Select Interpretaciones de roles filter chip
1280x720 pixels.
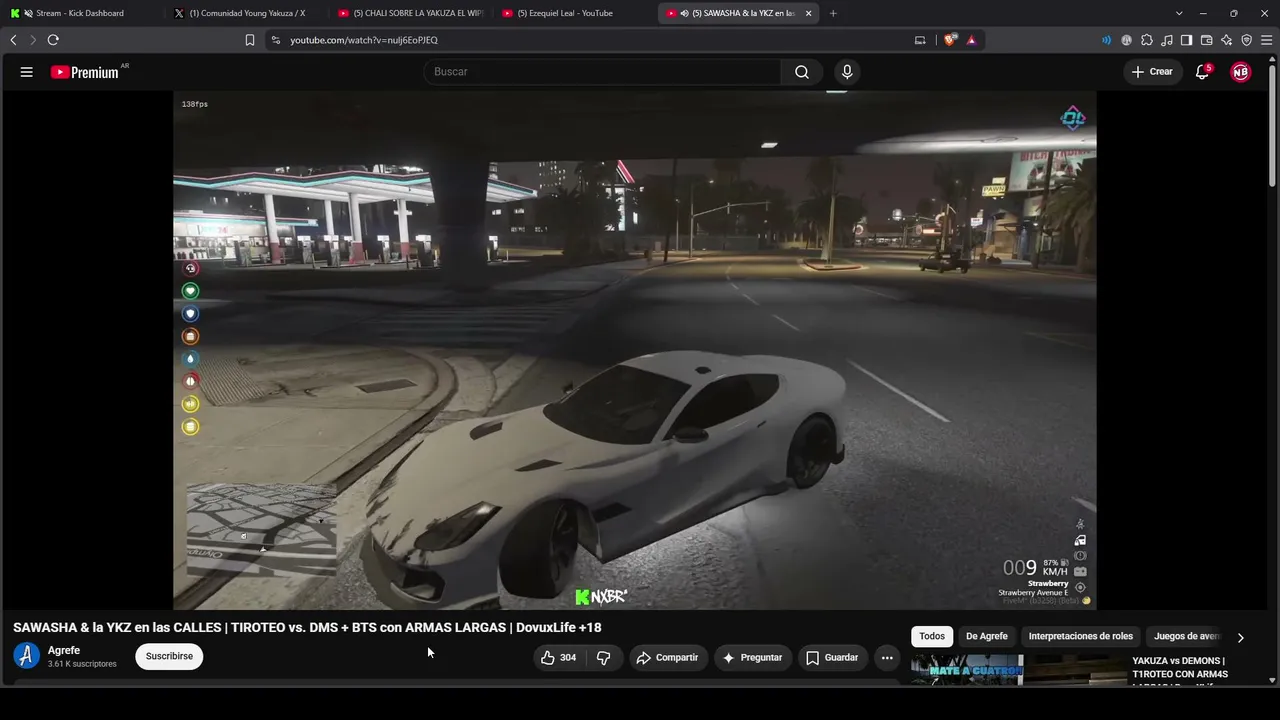point(1081,636)
